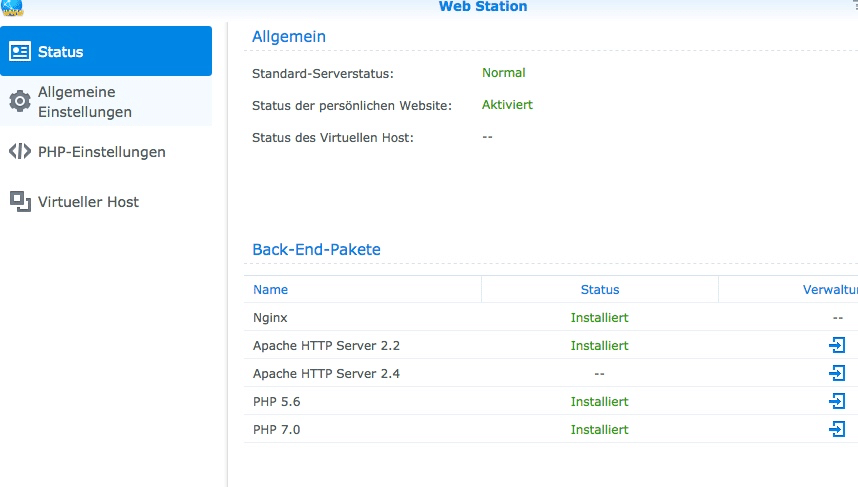Viewport: 858px width, 487px height.
Task: Select the PHP 7.0 package name
Action: tap(276, 430)
